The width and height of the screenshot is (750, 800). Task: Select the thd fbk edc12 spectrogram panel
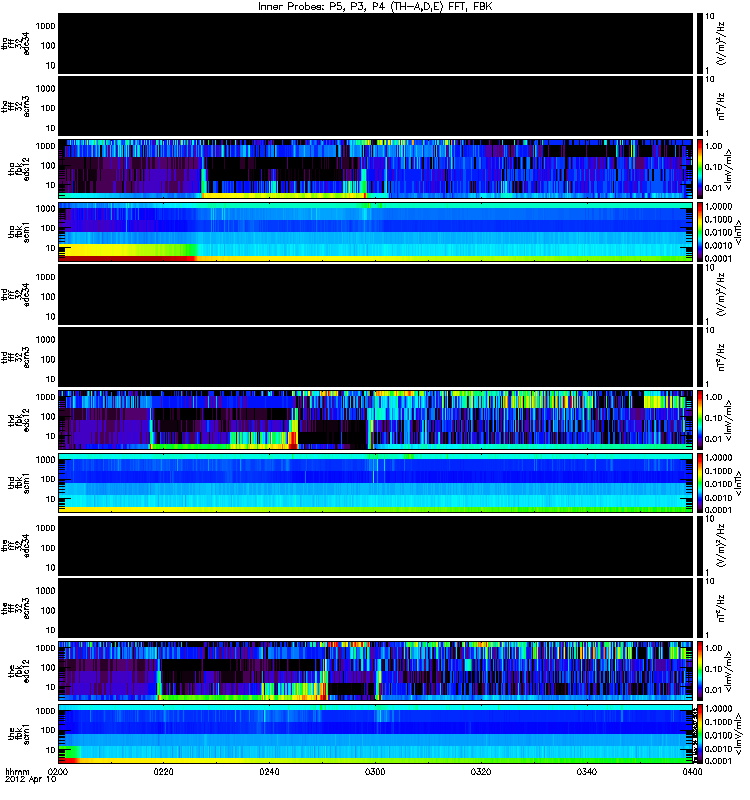click(x=376, y=421)
